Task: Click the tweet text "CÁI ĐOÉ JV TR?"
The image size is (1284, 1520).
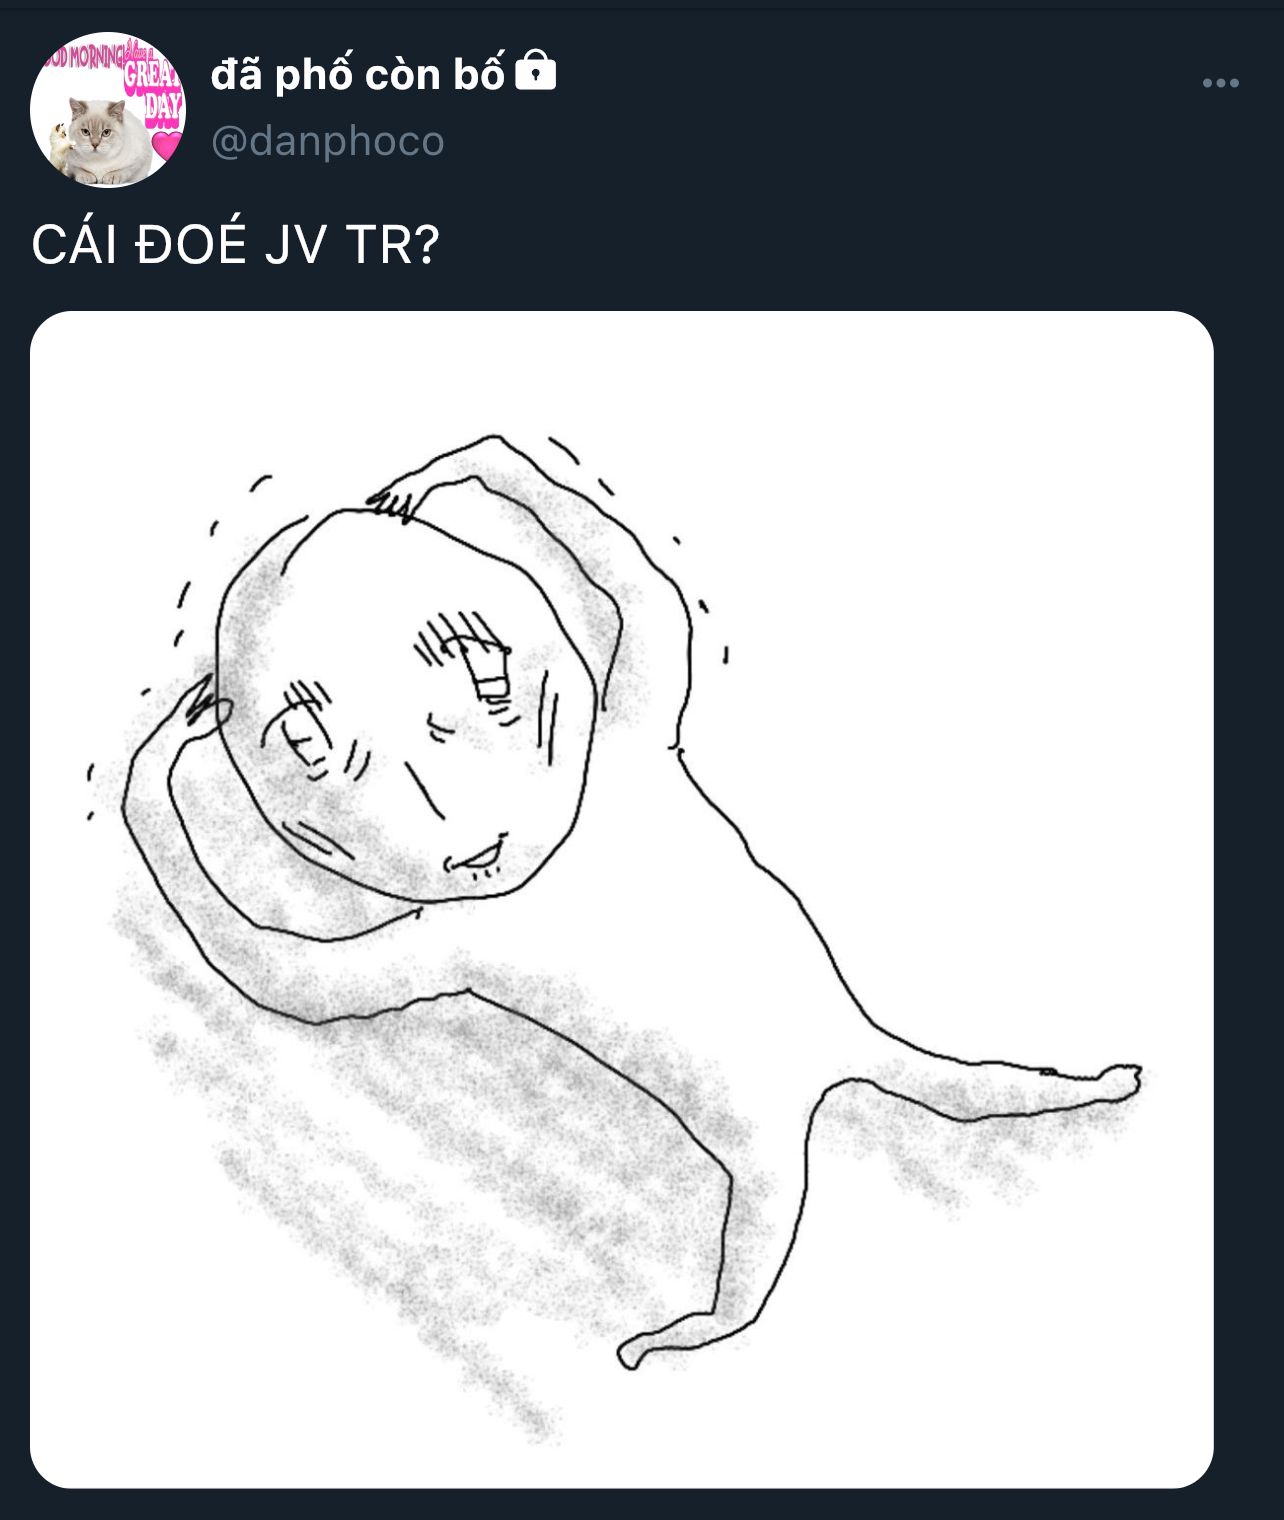Action: tap(236, 245)
